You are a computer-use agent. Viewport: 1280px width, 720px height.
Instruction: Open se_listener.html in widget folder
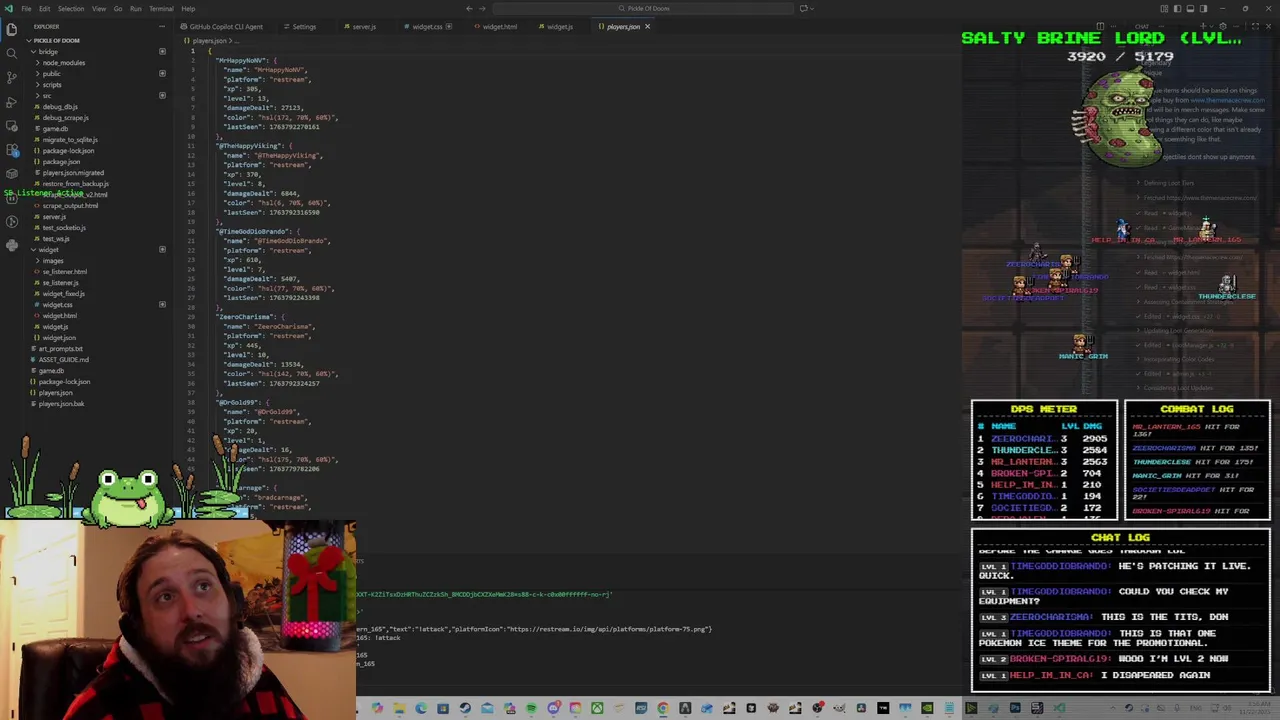64,271
